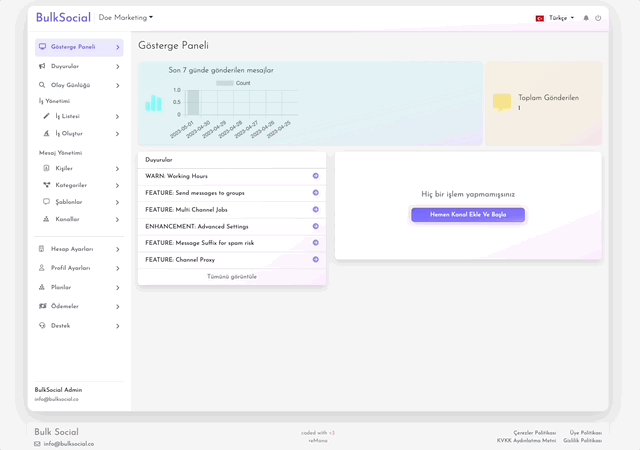Toggle the Count legend in chart
The height and width of the screenshot is (450, 640).
coord(234,83)
